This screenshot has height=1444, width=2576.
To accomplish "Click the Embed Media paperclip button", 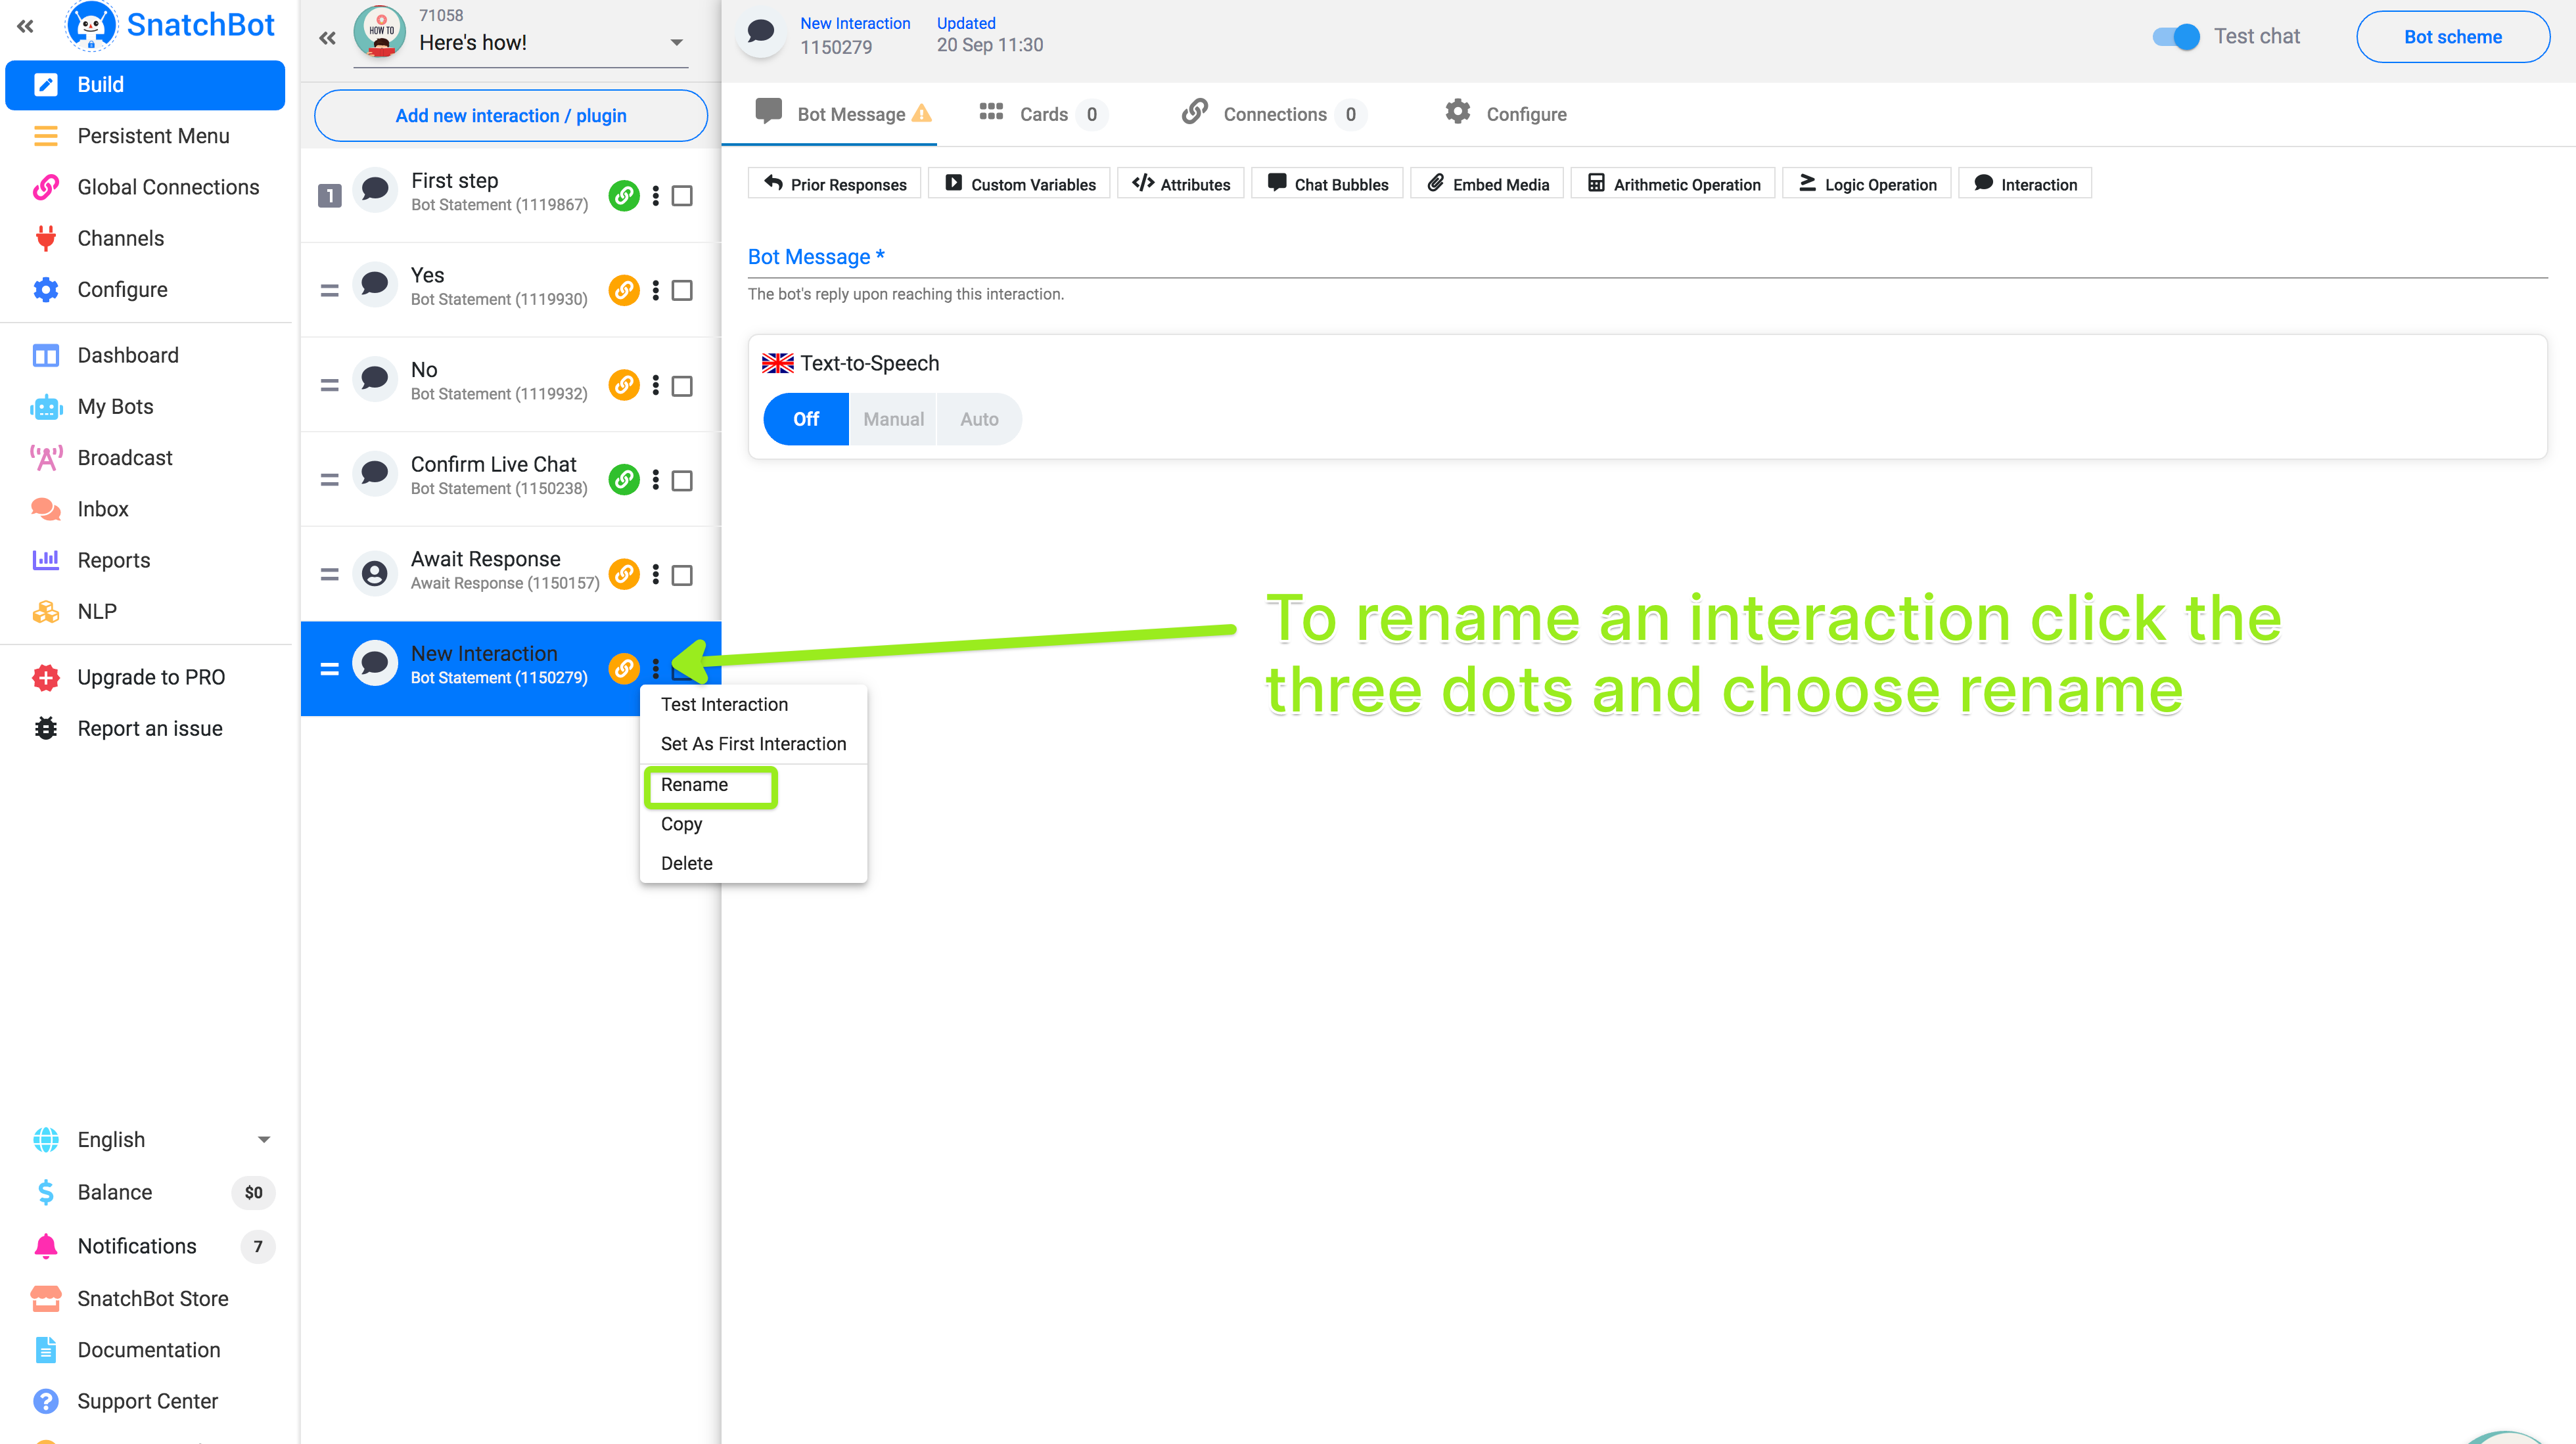I will [1487, 184].
